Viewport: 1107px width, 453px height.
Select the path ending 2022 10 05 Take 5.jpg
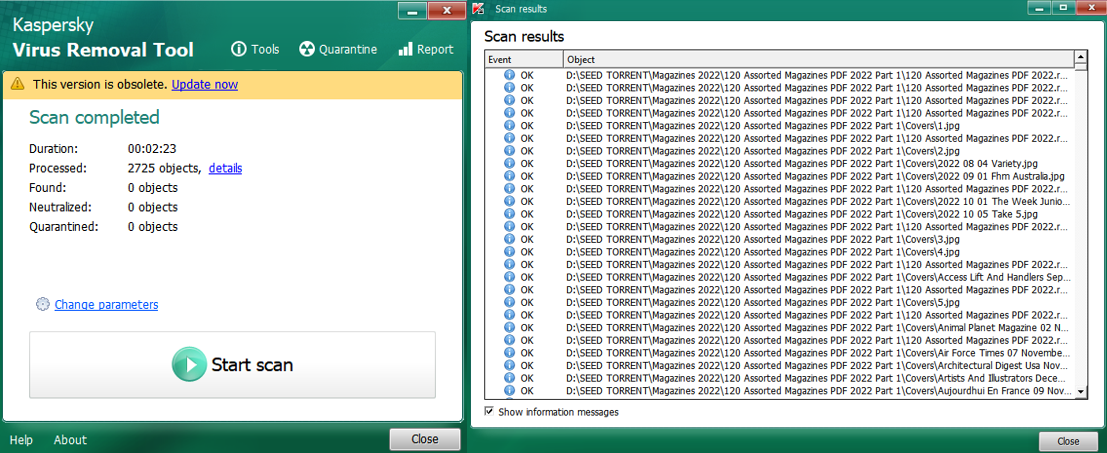[x=801, y=214]
